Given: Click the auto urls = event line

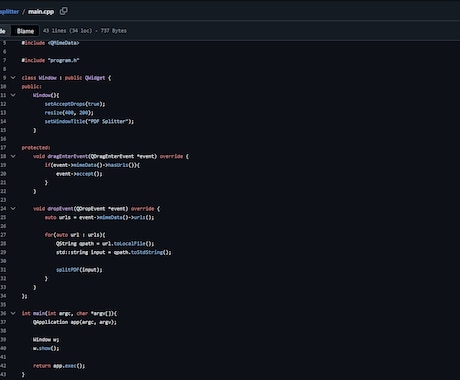Looking at the screenshot, I should tap(99, 217).
